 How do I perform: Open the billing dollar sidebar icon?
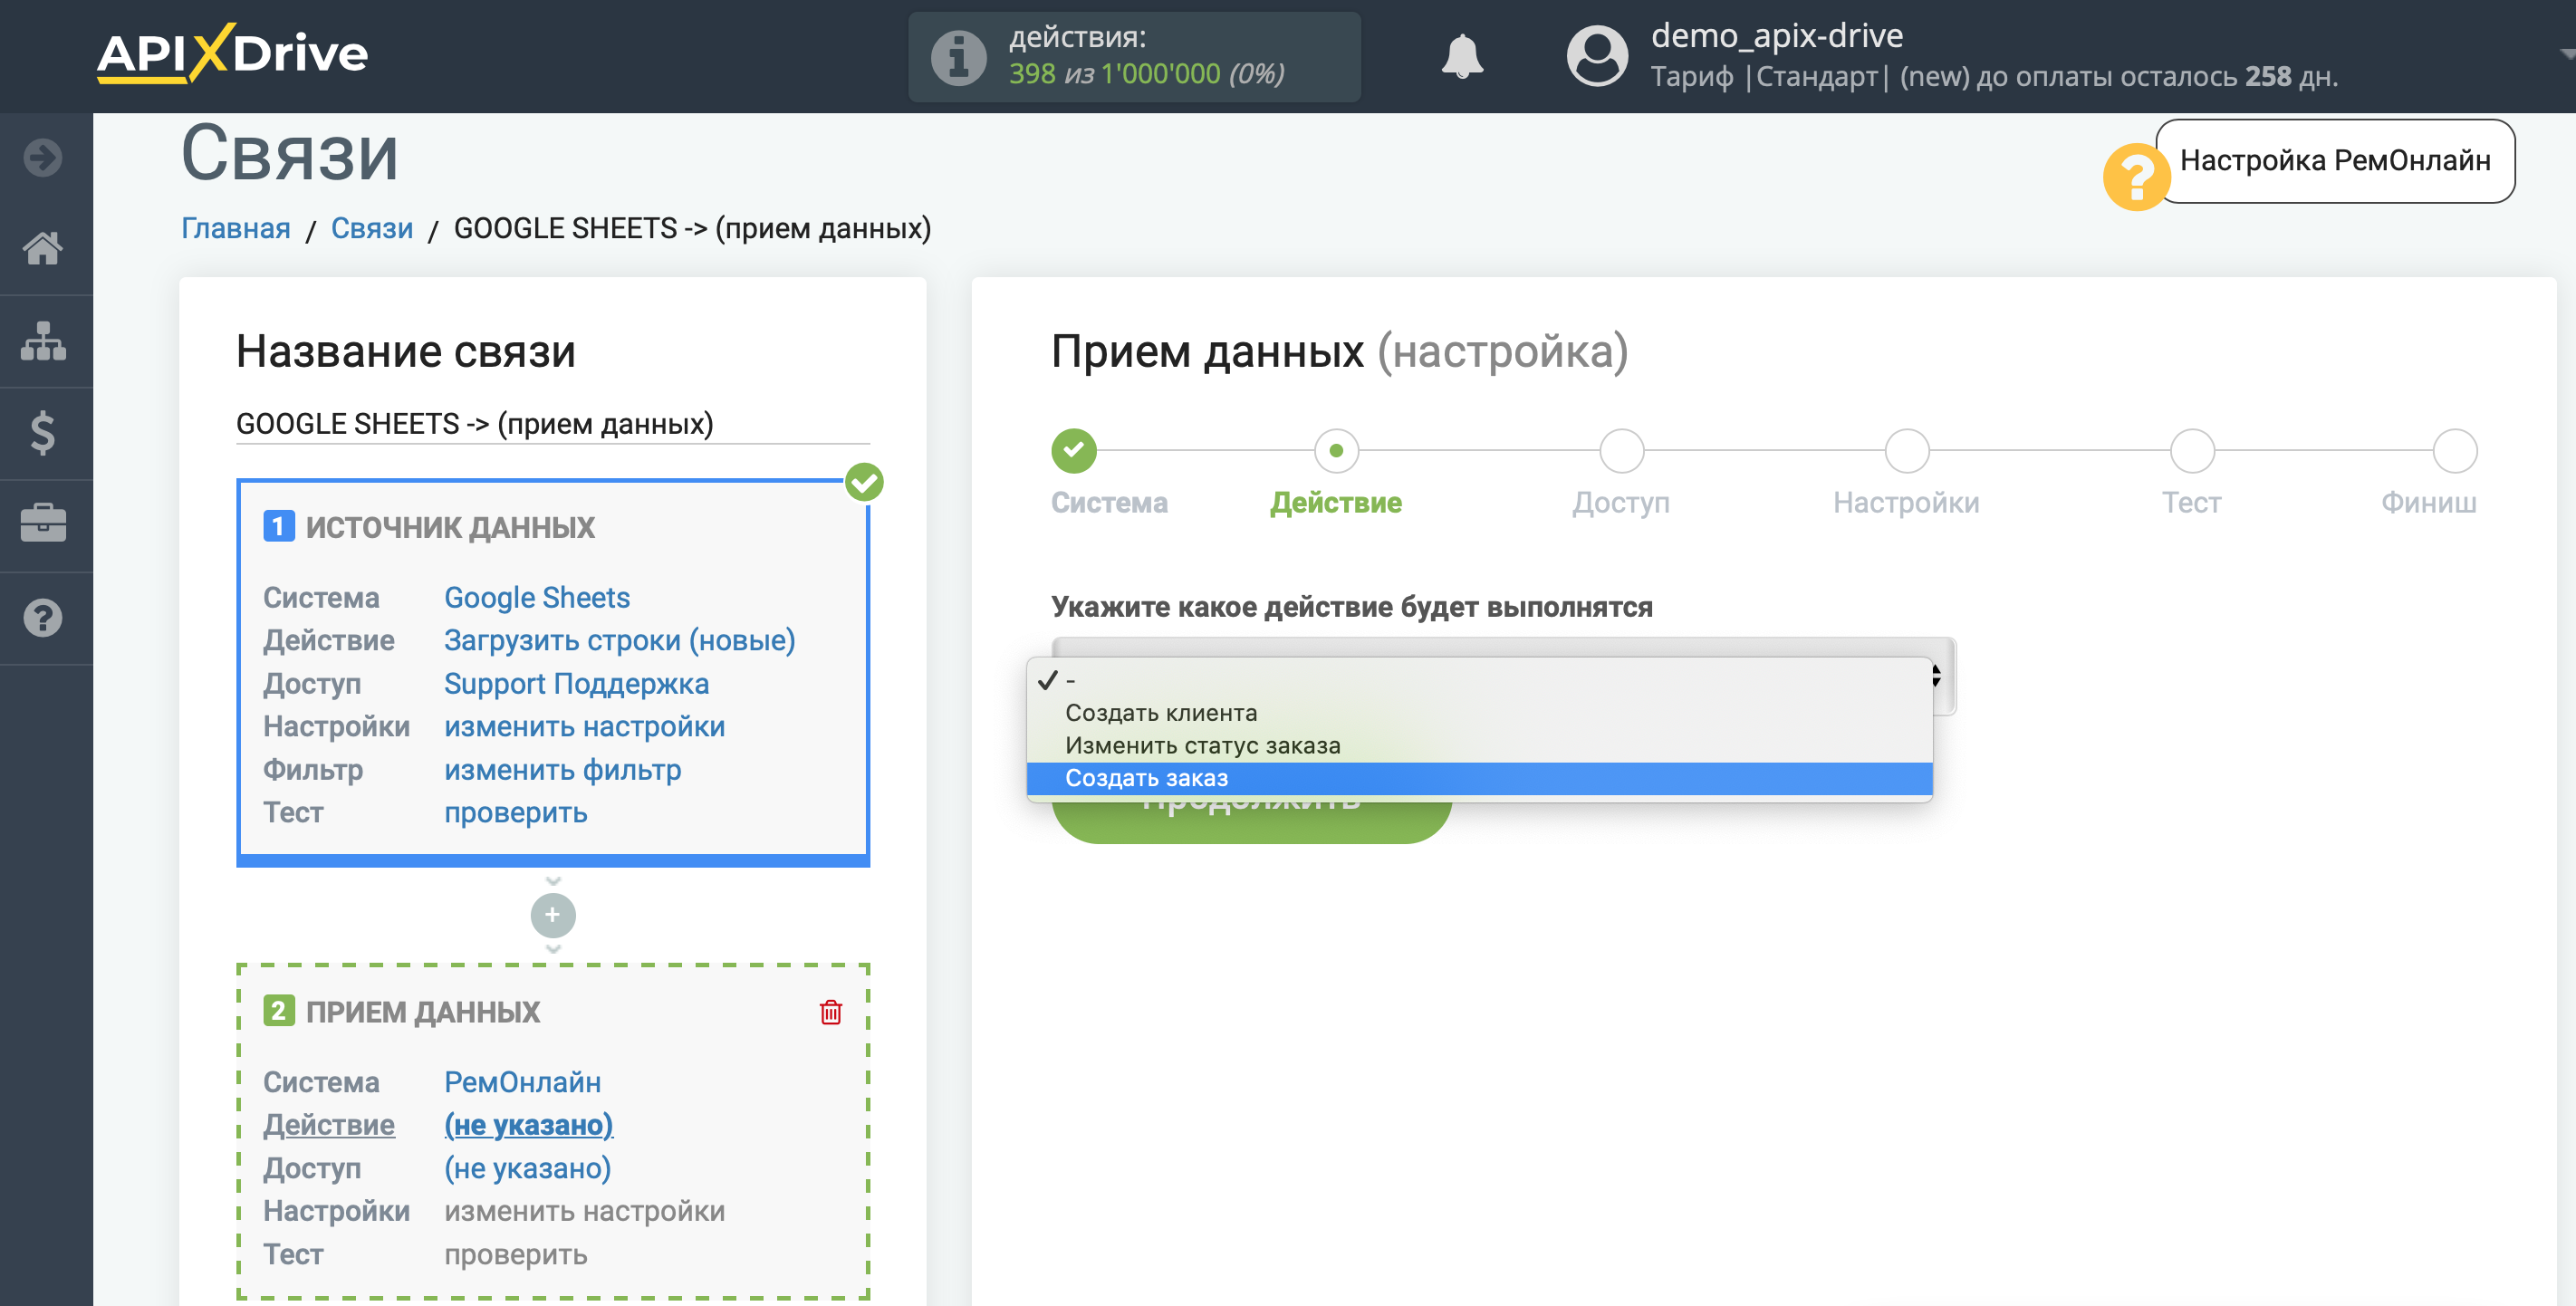pos(43,433)
